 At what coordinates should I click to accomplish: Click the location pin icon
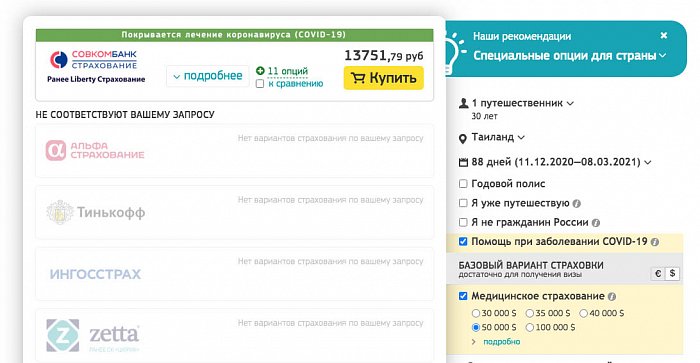tap(463, 139)
